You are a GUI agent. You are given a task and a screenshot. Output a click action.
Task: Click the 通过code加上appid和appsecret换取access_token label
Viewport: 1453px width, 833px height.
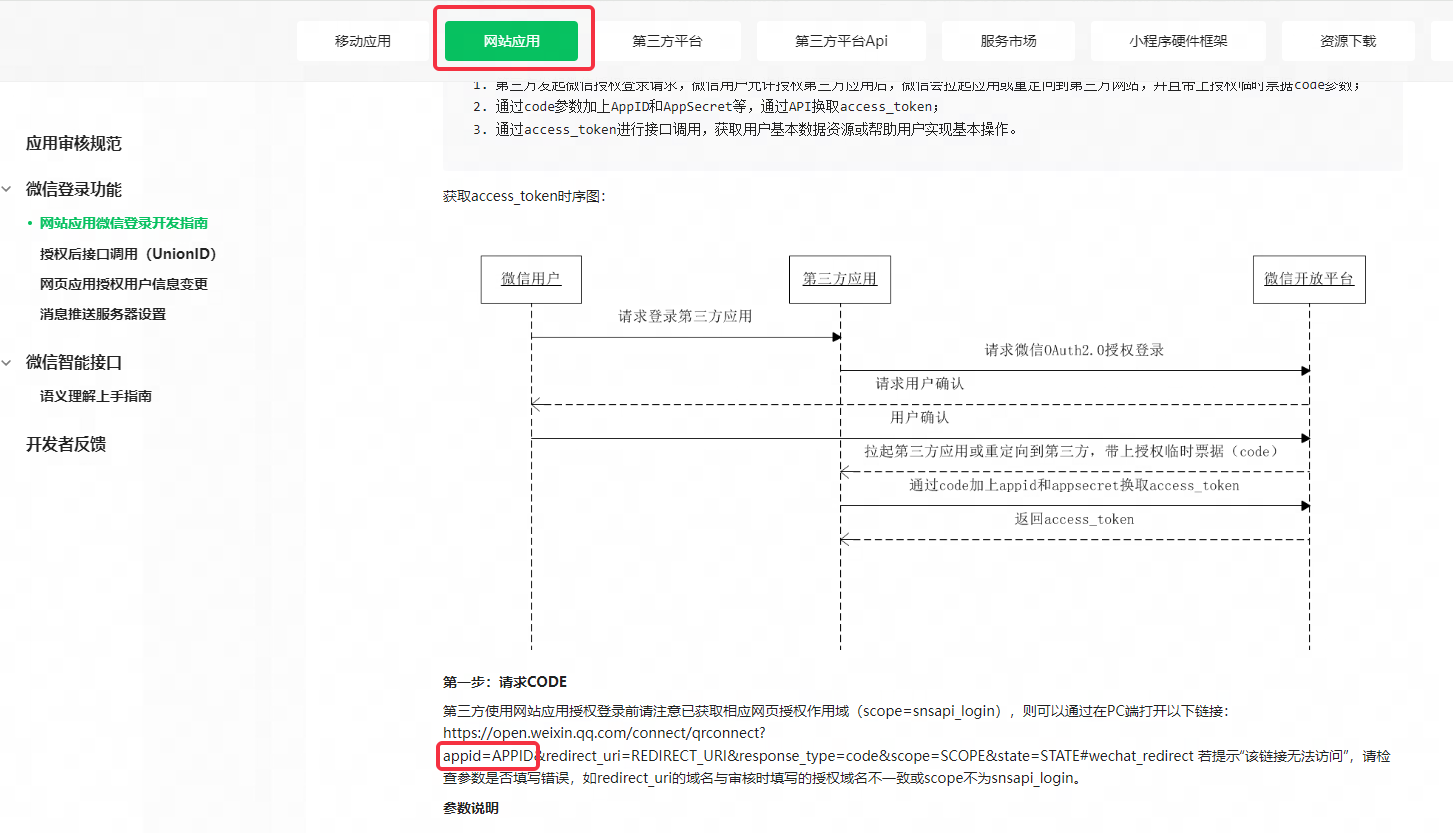[1074, 485]
